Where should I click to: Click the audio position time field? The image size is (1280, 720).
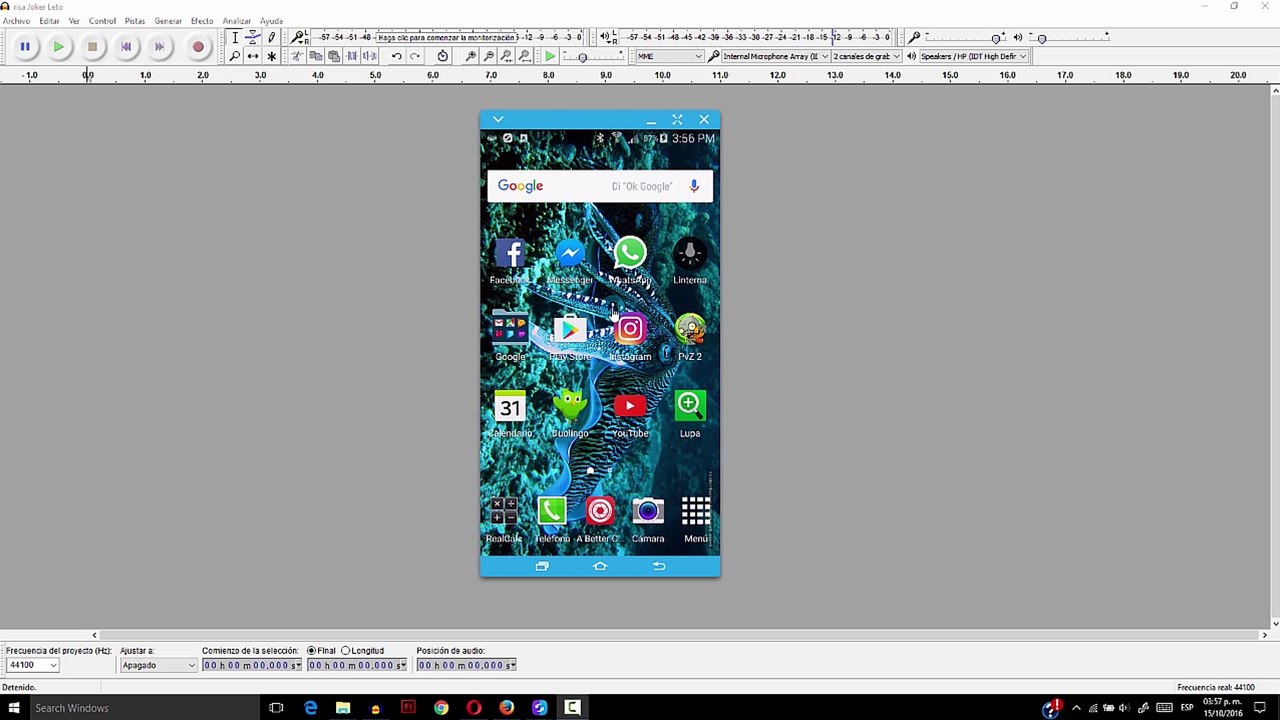[x=467, y=665]
